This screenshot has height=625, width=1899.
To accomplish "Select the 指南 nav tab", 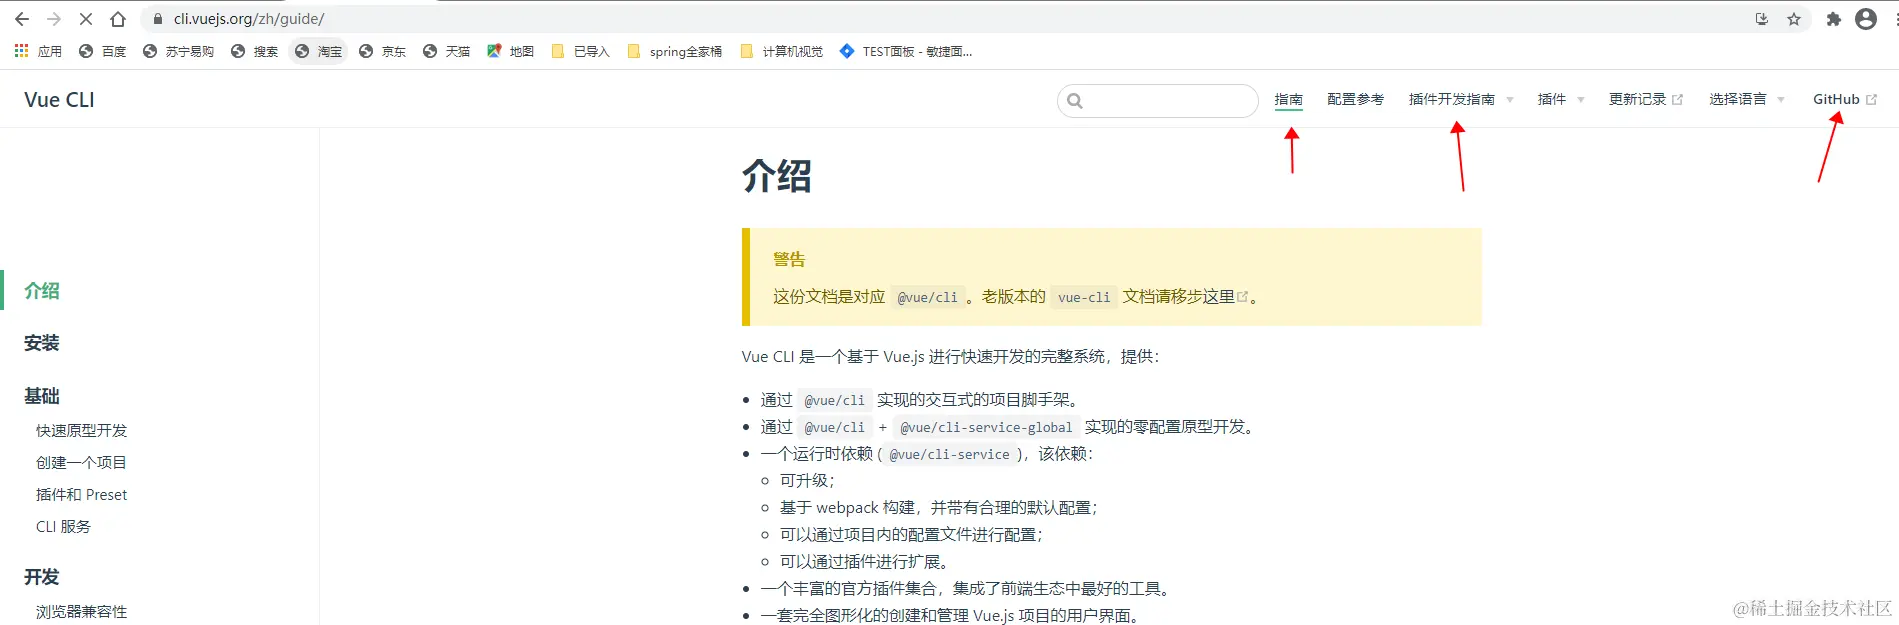I will (x=1288, y=99).
